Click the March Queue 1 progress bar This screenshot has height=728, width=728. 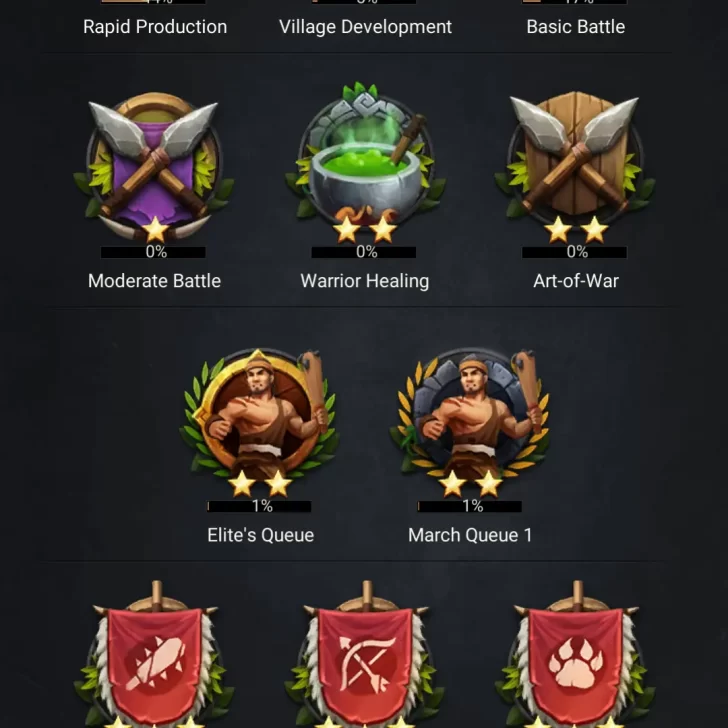coord(470,506)
